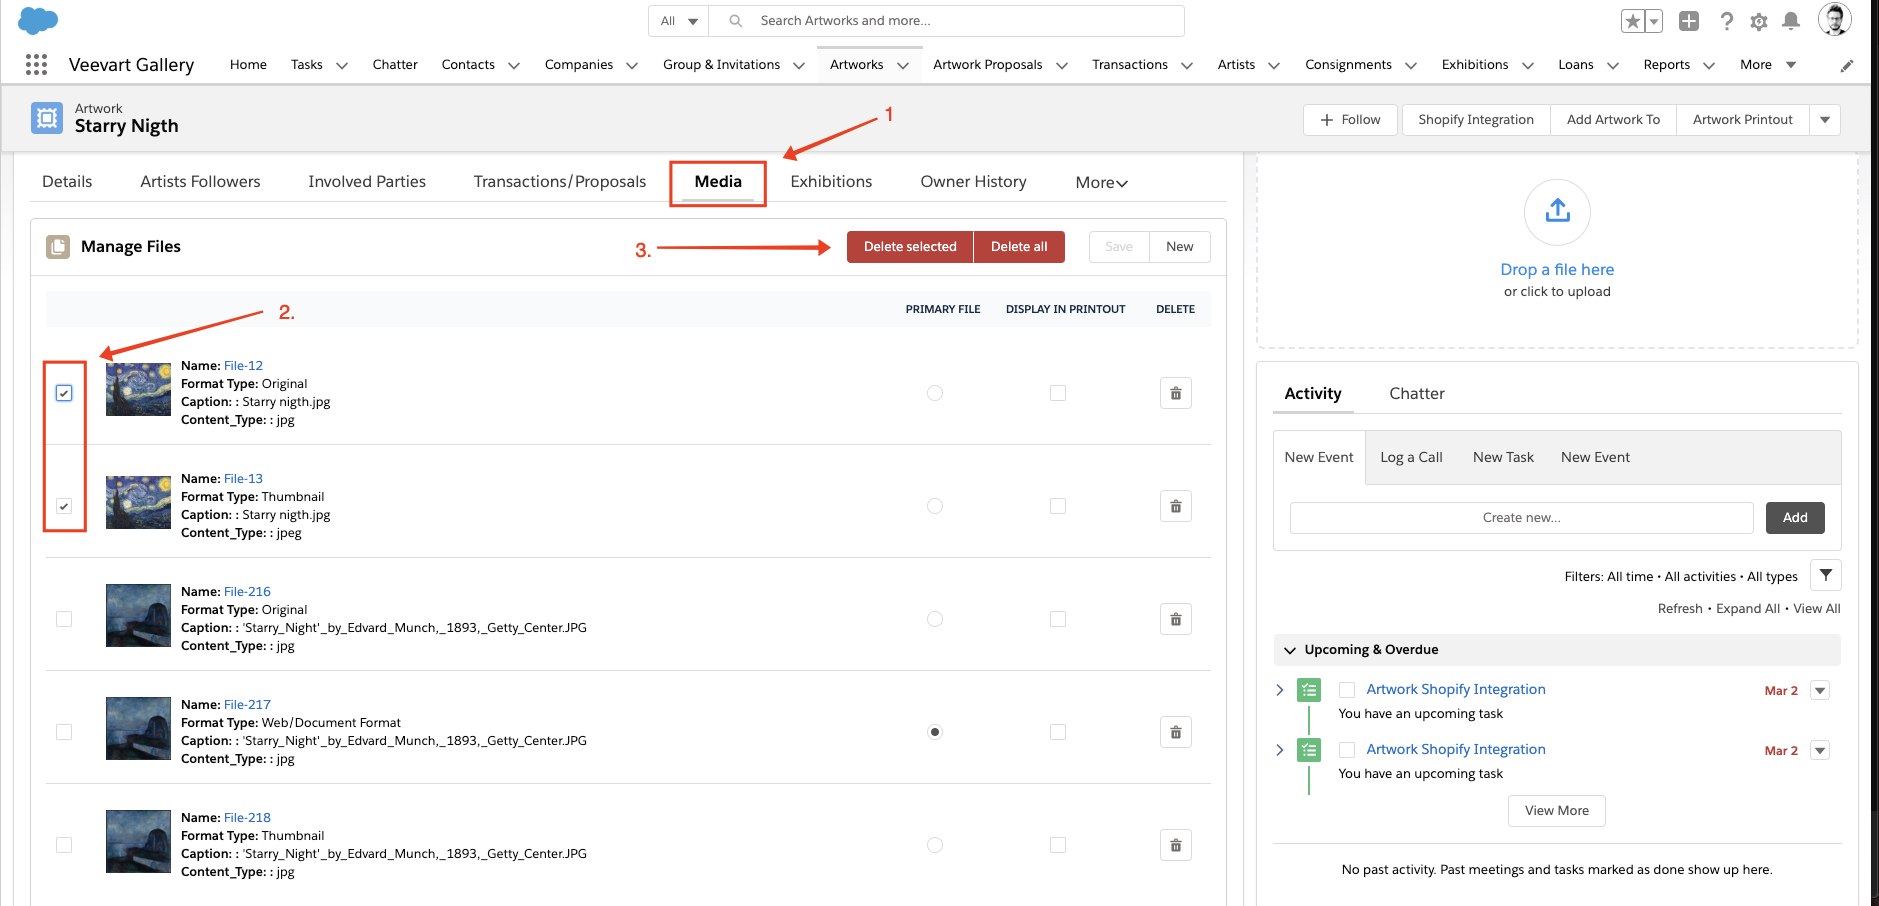Expand the More tabs dropdown
The height and width of the screenshot is (906, 1879).
point(1101,182)
